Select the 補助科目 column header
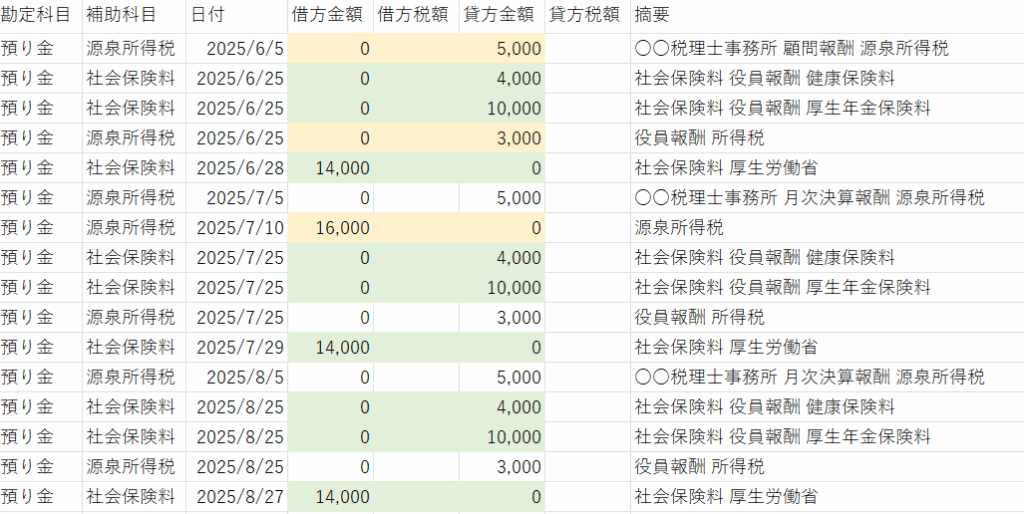 tap(121, 15)
